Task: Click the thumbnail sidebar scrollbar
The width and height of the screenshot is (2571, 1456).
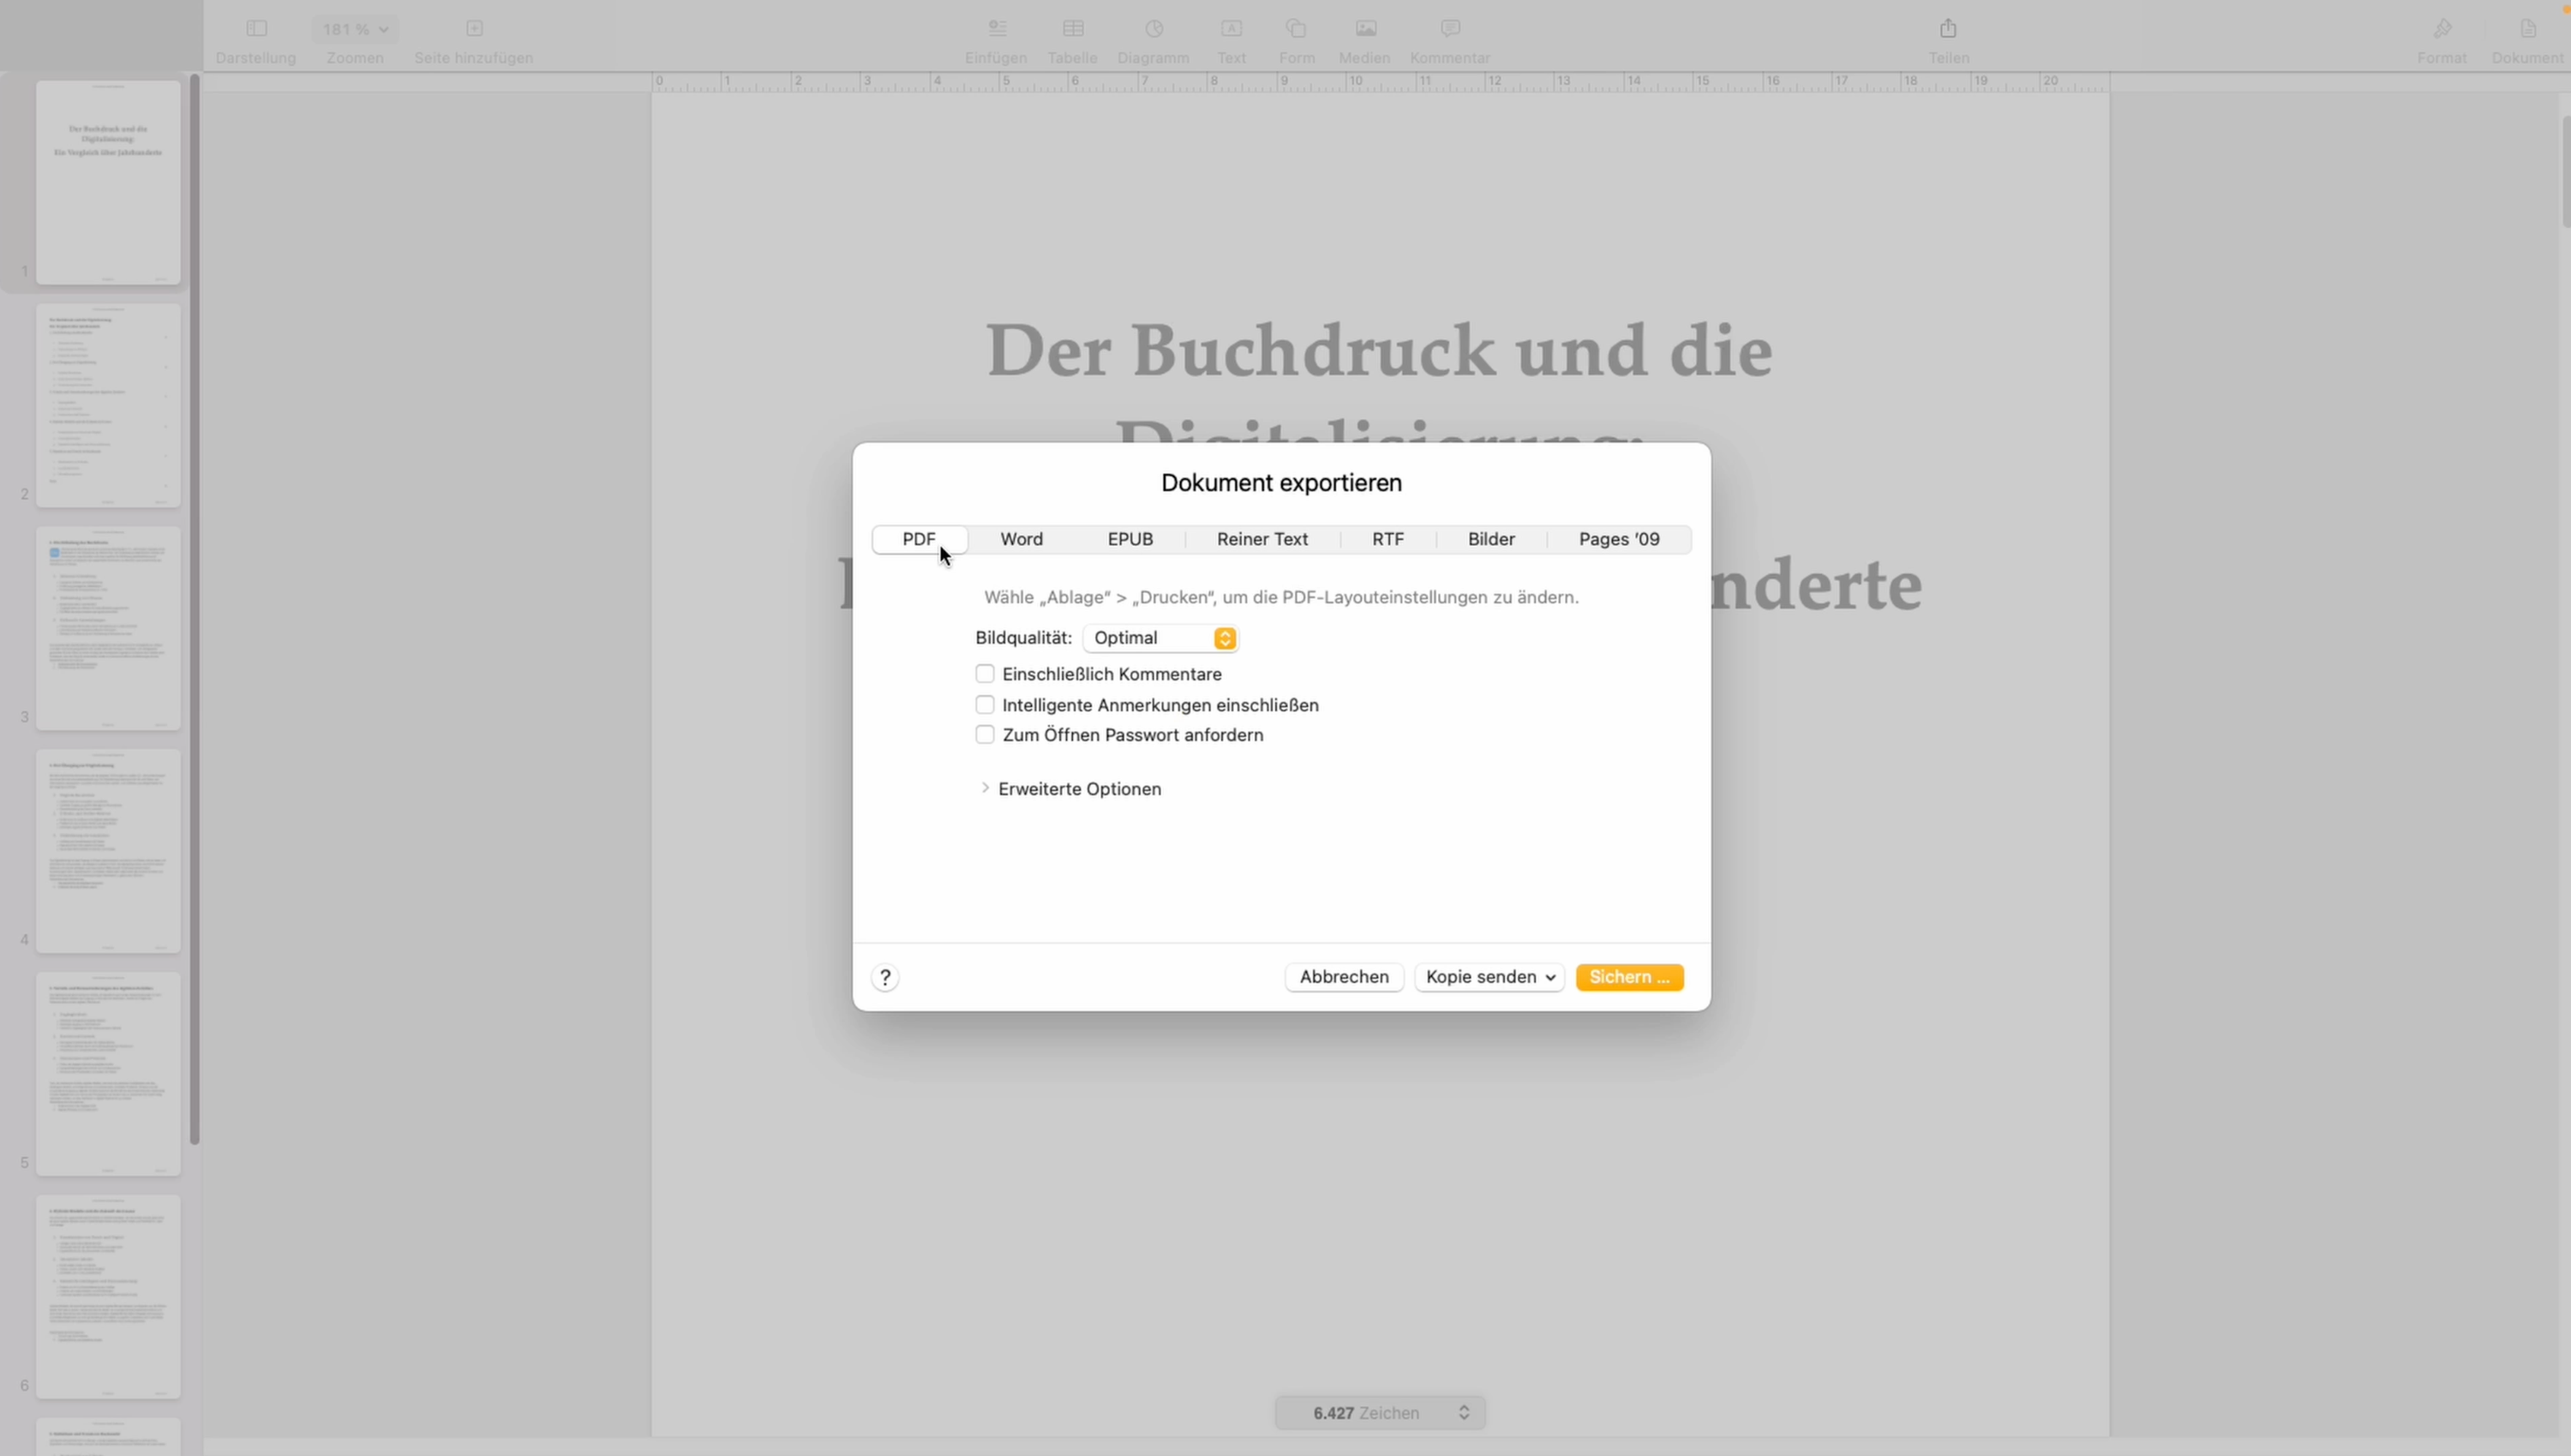Action: [x=195, y=610]
